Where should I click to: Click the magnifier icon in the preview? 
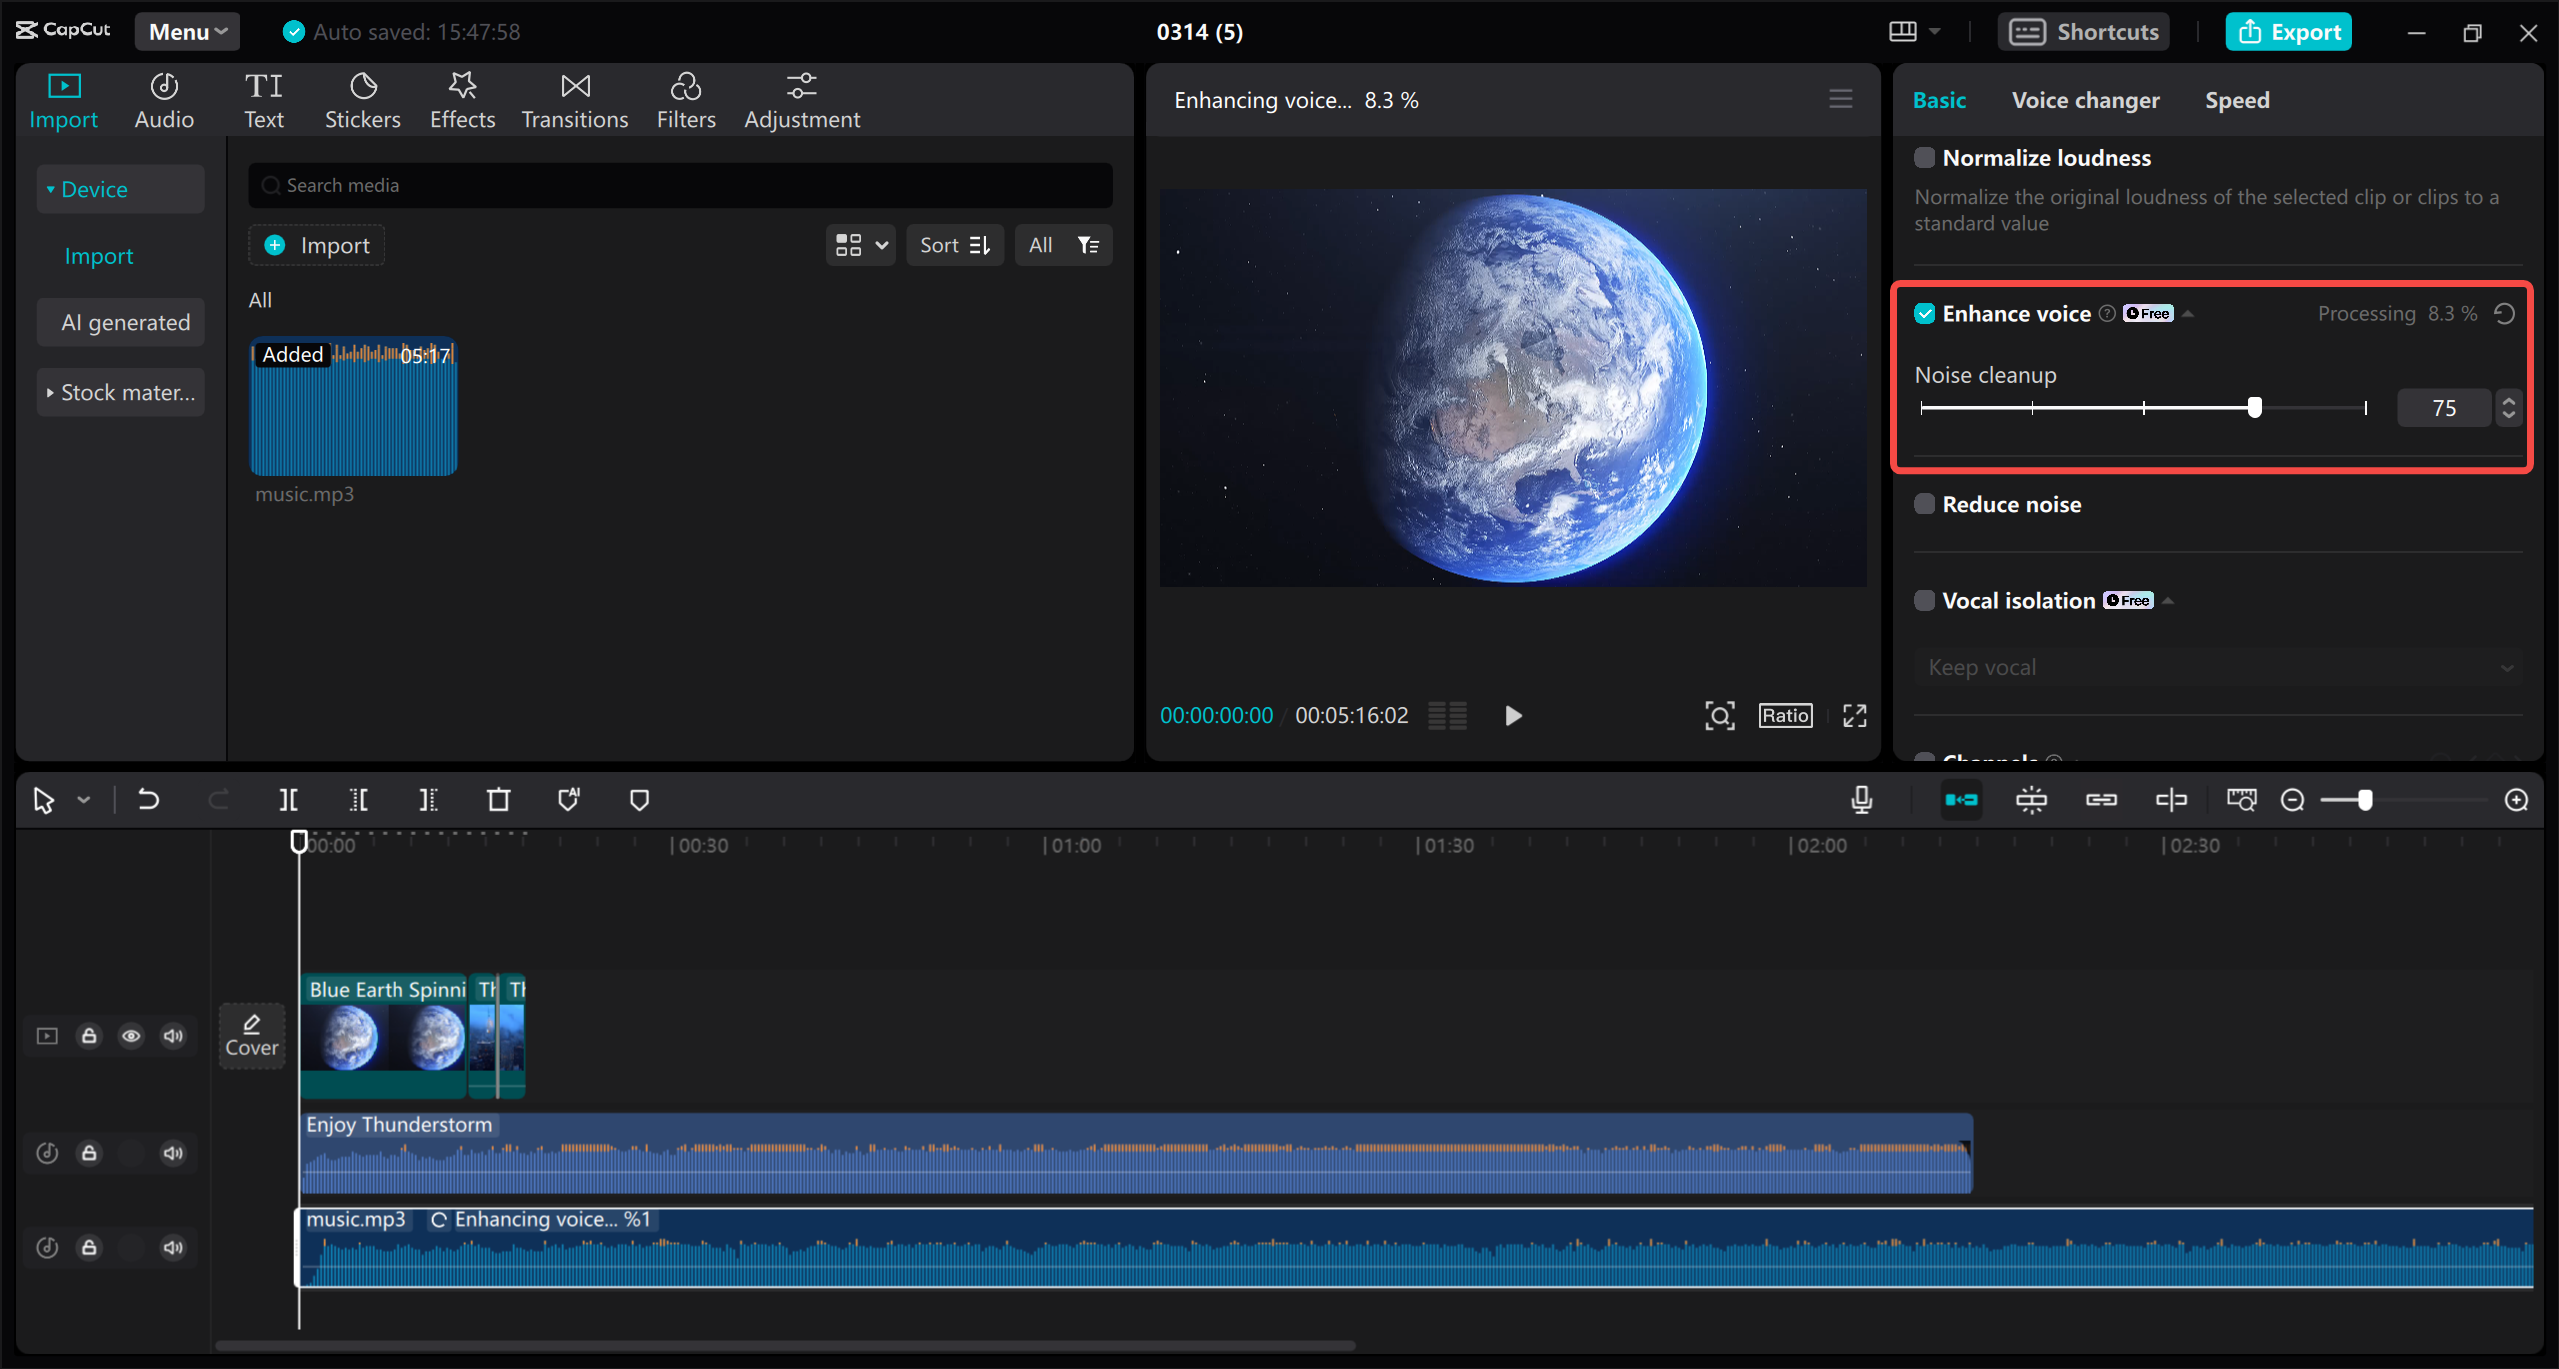tap(1718, 715)
